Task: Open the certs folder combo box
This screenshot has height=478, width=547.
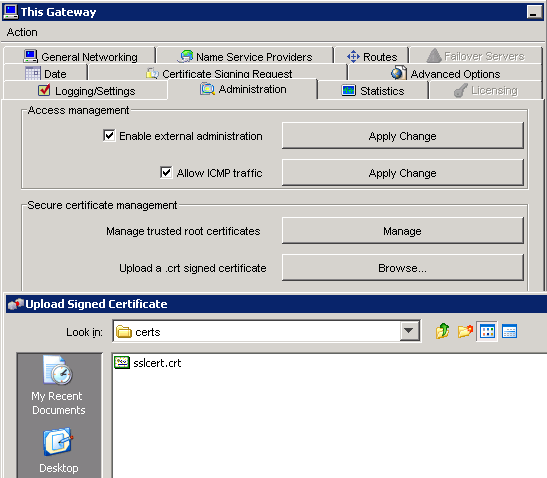Action: [267, 331]
